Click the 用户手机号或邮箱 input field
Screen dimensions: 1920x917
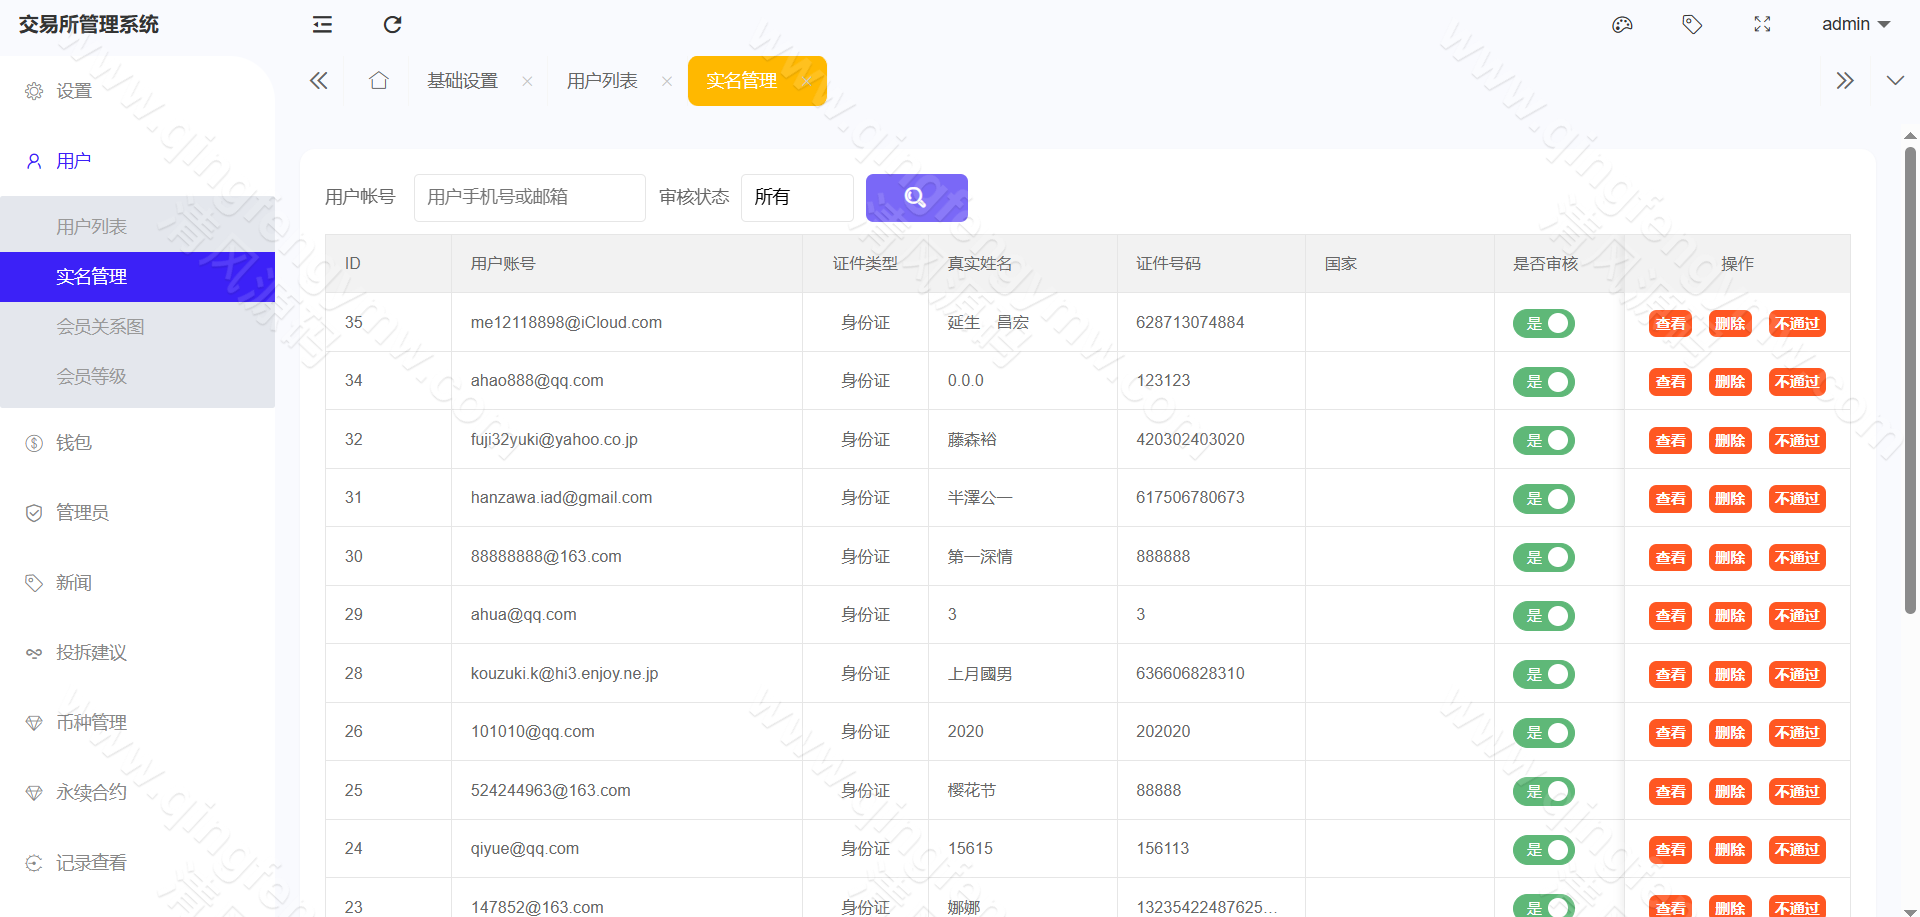(x=529, y=197)
